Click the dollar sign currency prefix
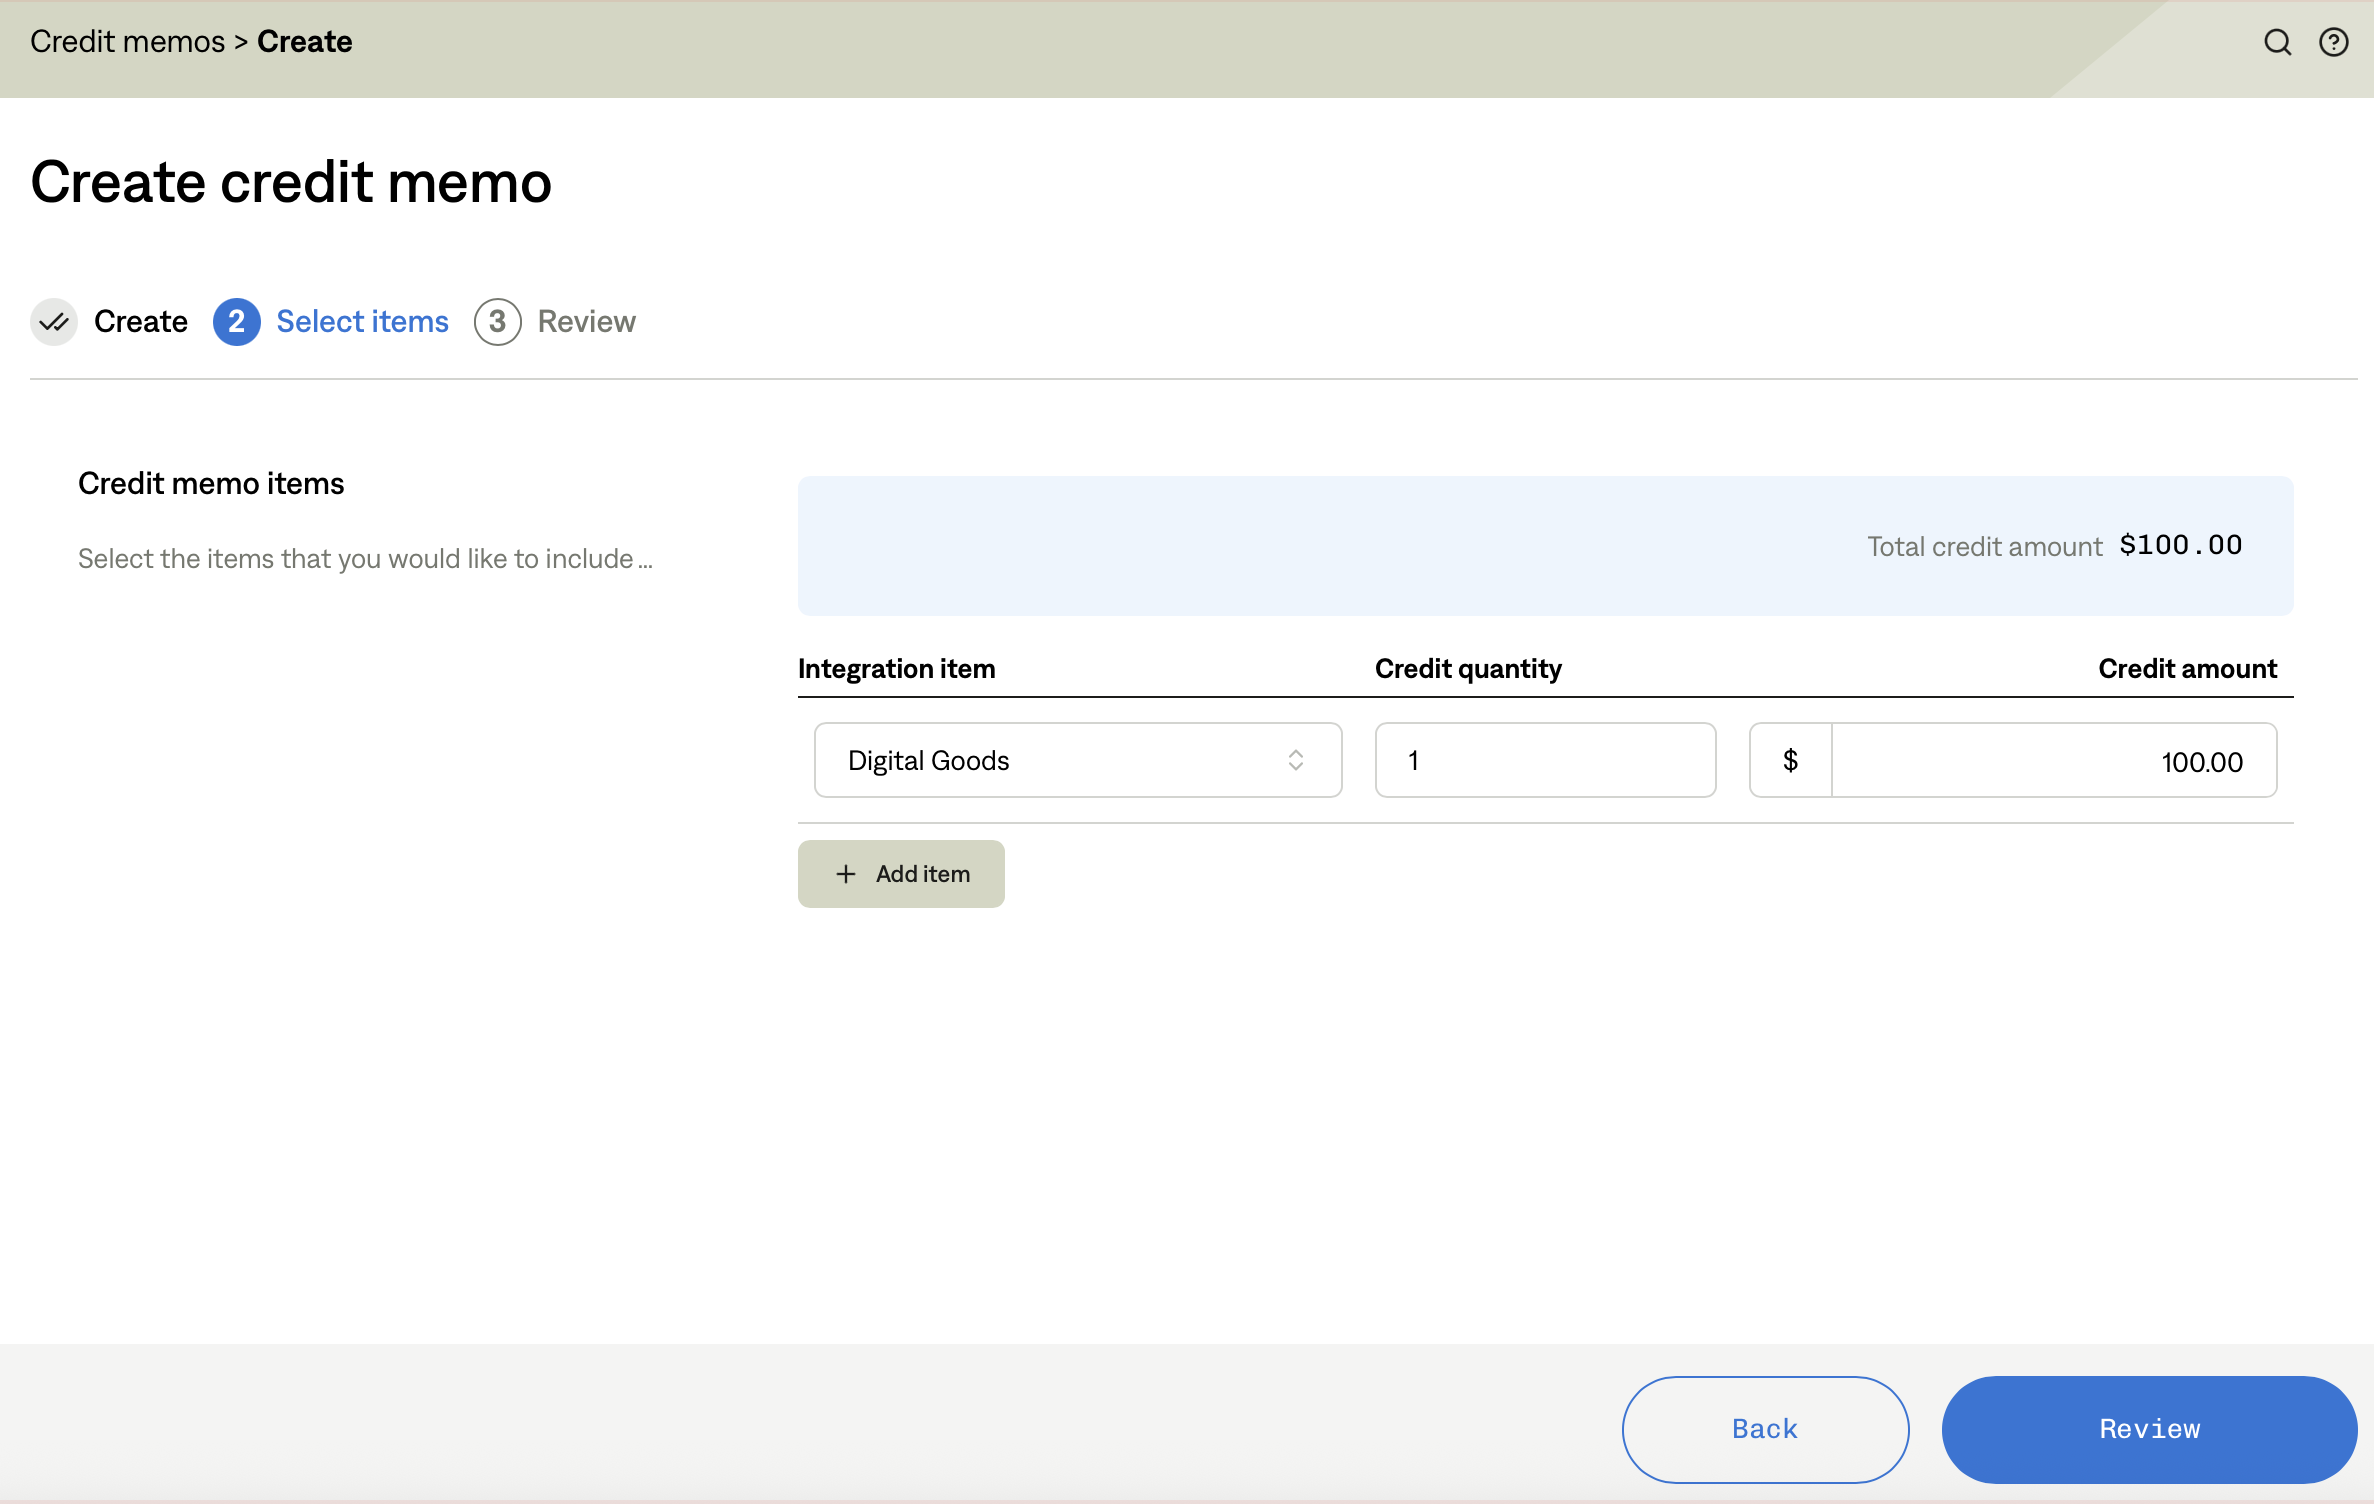Viewport: 2374px width, 1504px height. coord(1790,761)
